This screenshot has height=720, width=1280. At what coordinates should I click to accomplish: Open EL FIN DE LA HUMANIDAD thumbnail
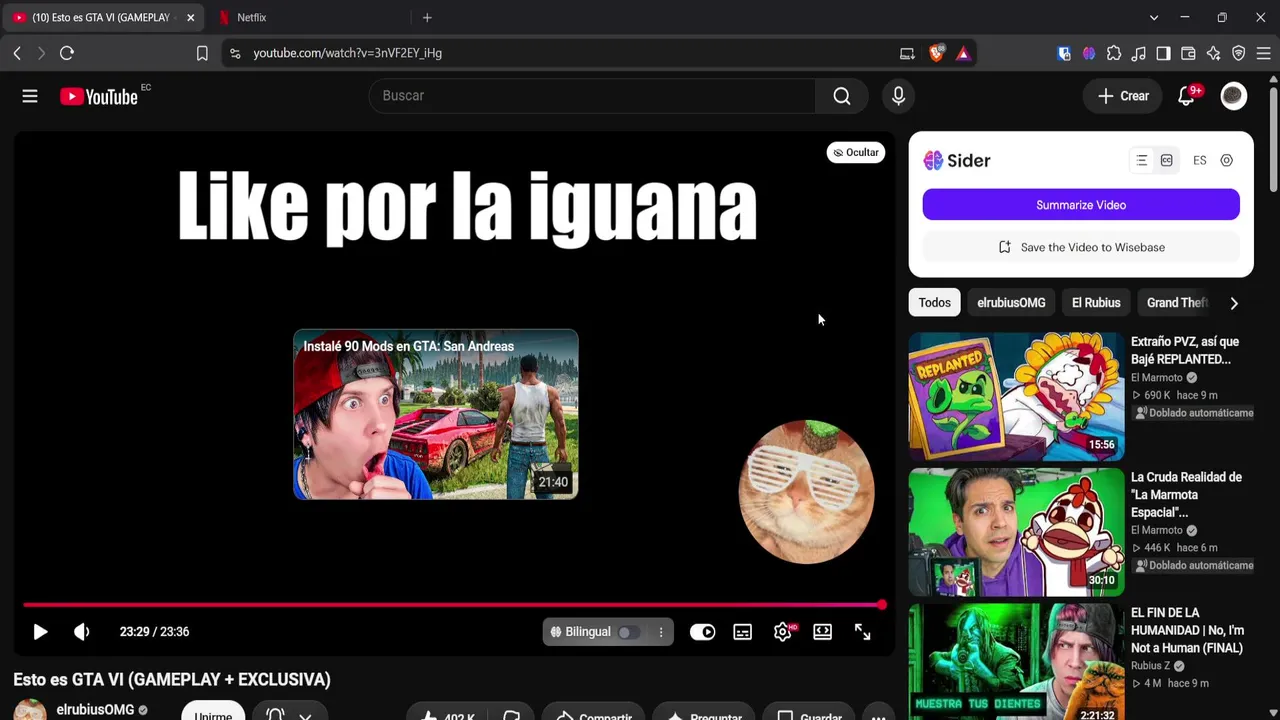pyautogui.click(x=1017, y=663)
